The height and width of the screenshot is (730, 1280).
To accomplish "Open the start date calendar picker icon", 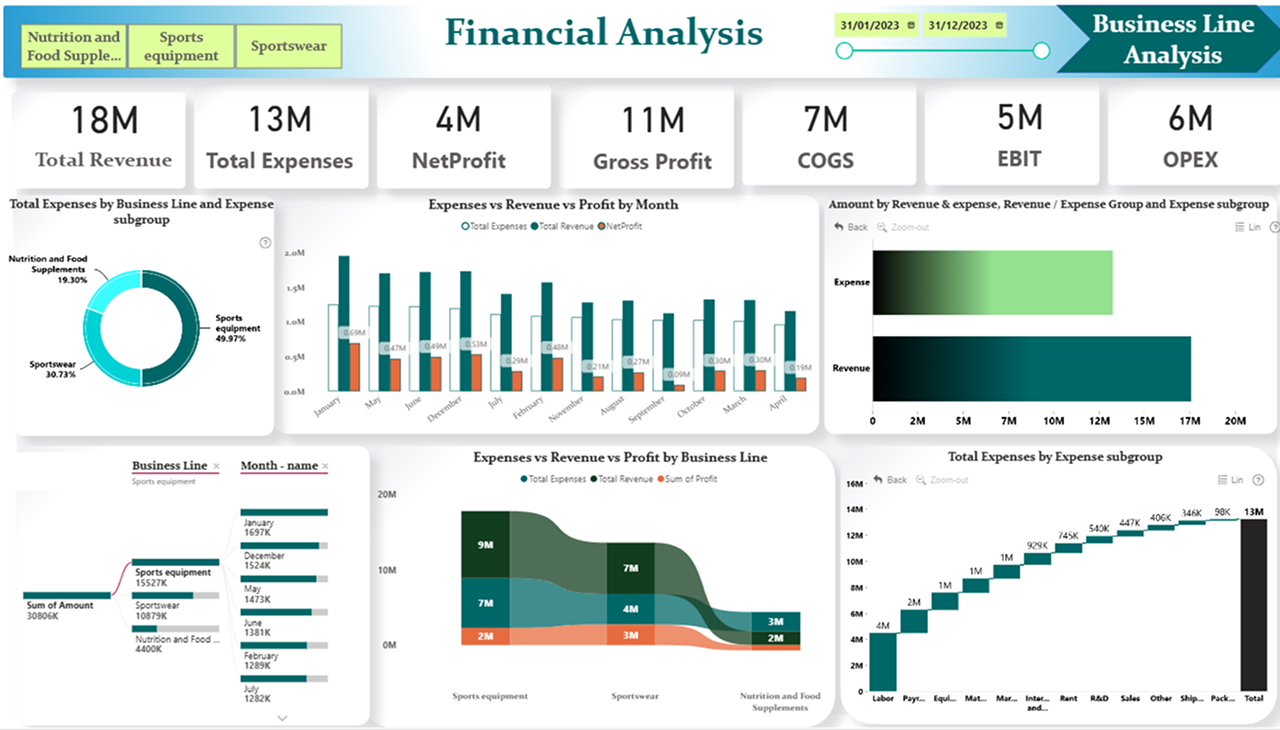I will coord(912,25).
